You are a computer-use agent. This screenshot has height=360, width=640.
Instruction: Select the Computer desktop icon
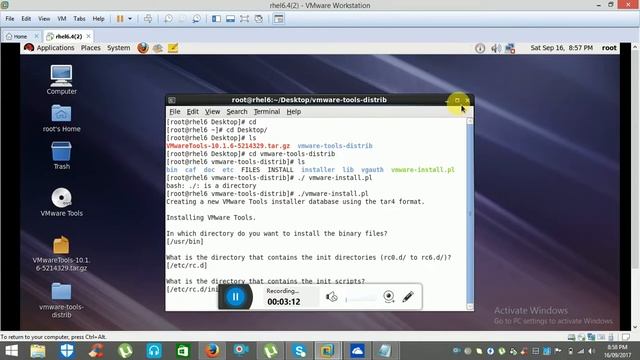click(x=61, y=80)
